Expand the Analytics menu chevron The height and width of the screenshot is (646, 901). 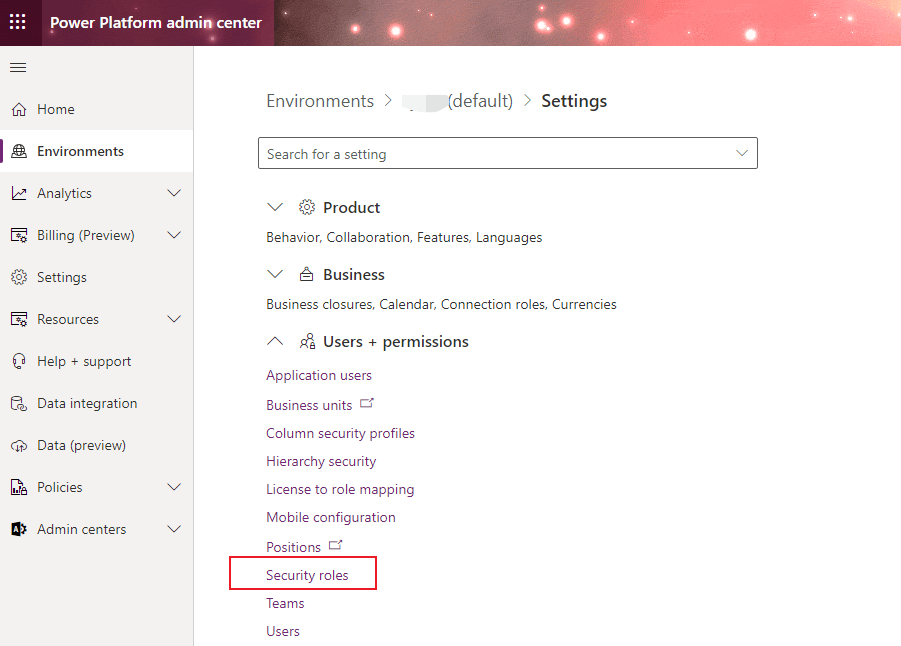point(174,193)
